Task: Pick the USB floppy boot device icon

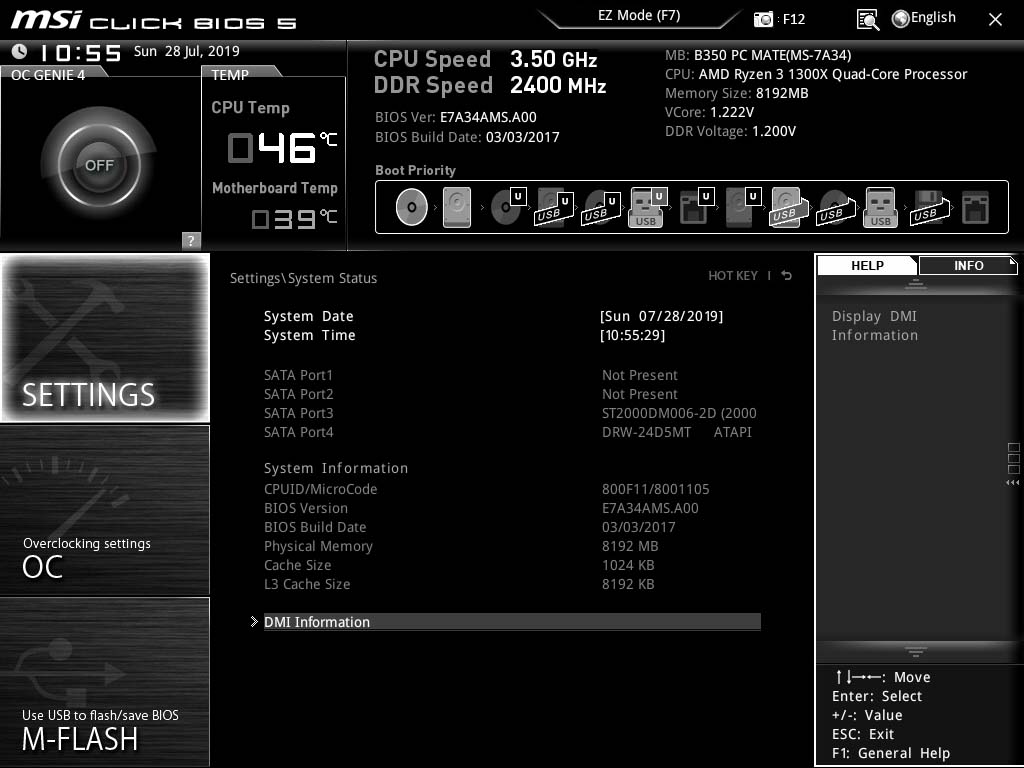Action: coord(929,207)
